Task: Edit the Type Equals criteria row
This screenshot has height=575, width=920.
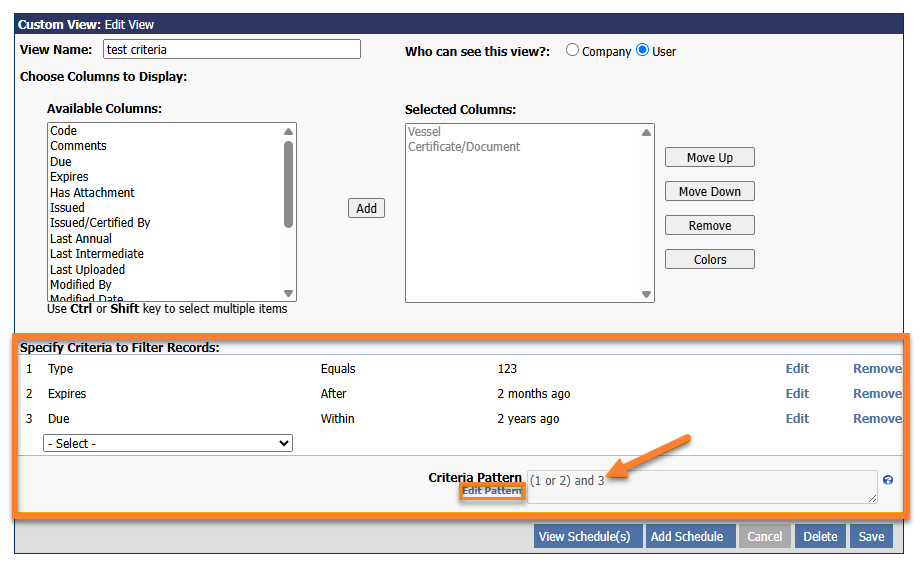Action: click(797, 369)
